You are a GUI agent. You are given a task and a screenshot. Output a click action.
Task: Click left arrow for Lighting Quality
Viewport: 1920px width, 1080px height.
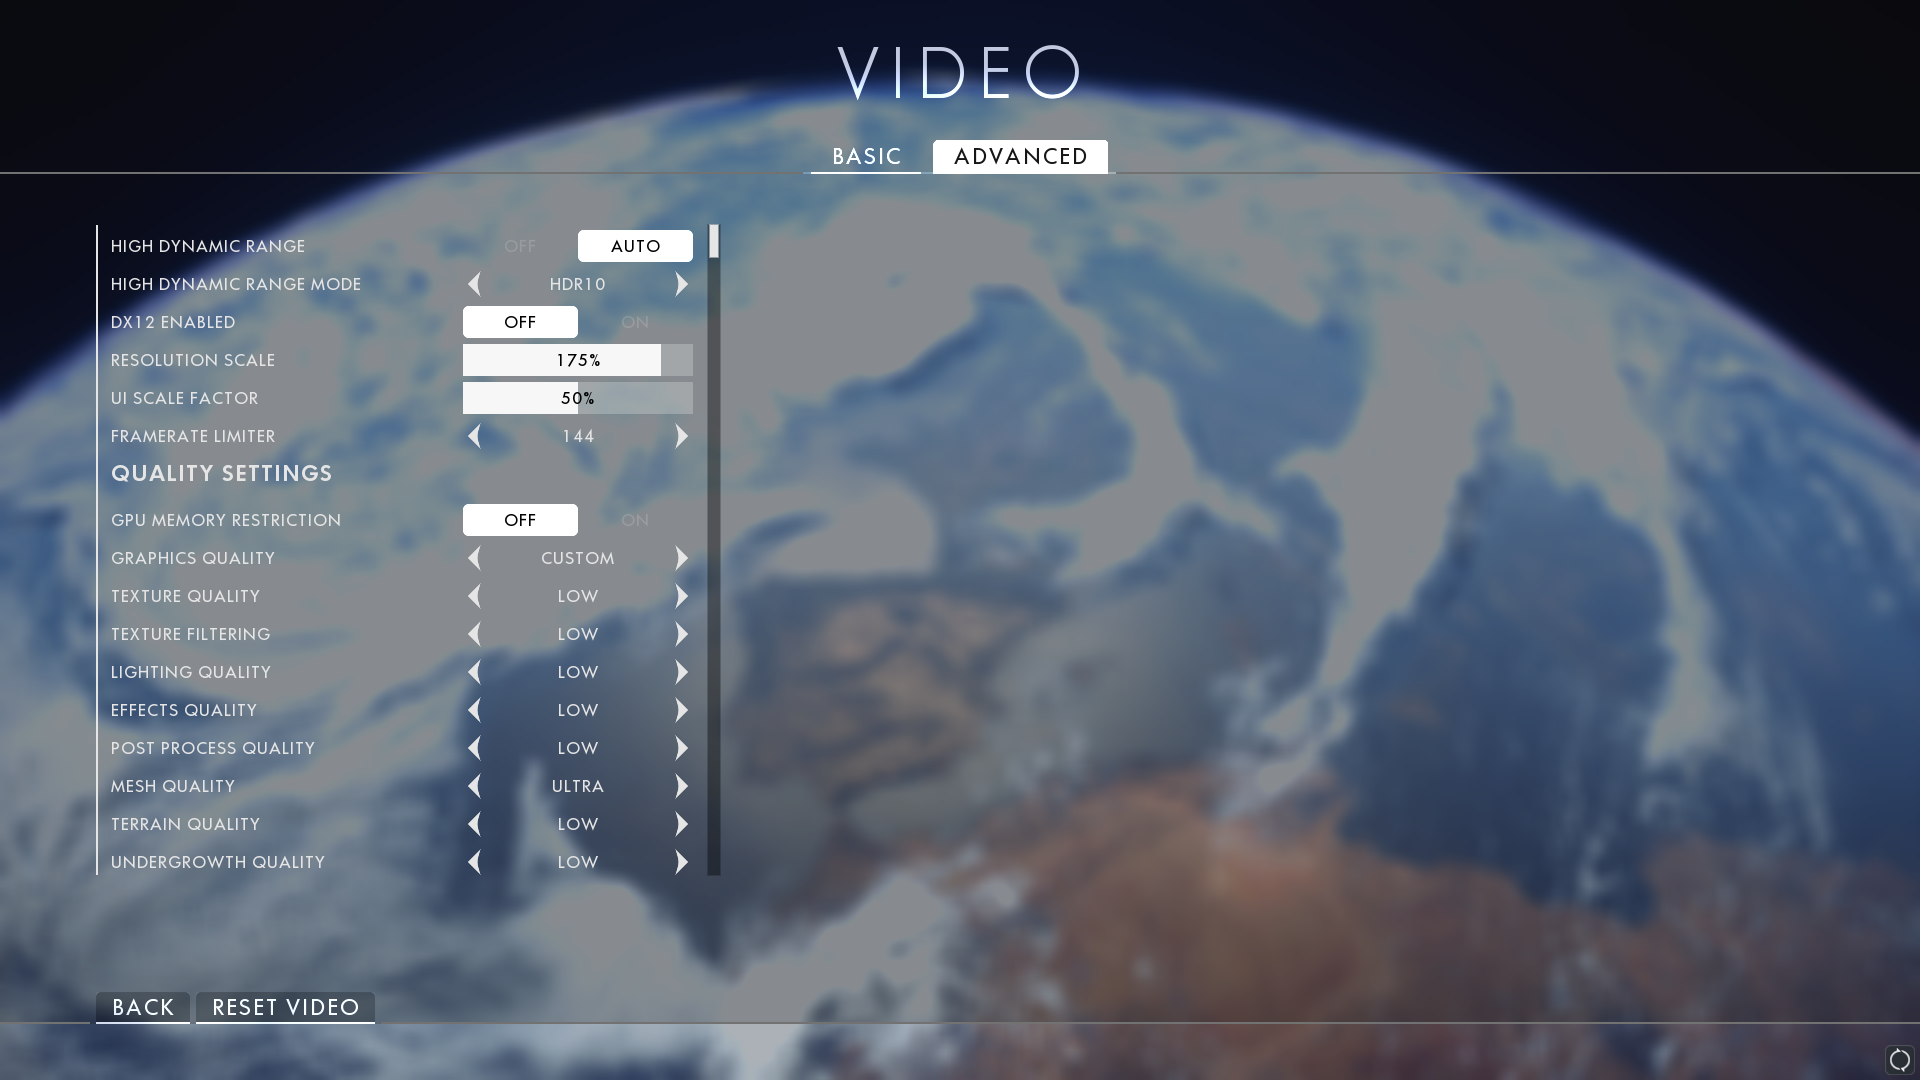pos(474,672)
